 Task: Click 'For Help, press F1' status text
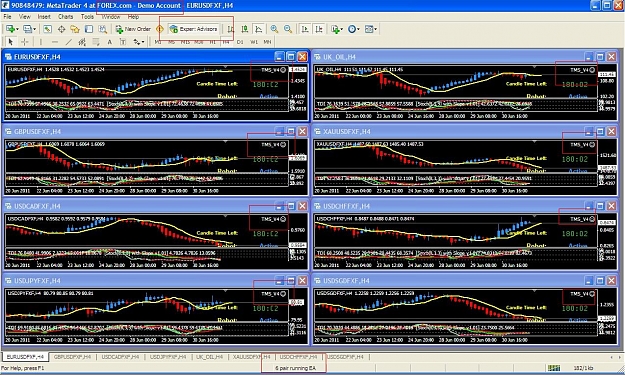pyautogui.click(x=23, y=368)
